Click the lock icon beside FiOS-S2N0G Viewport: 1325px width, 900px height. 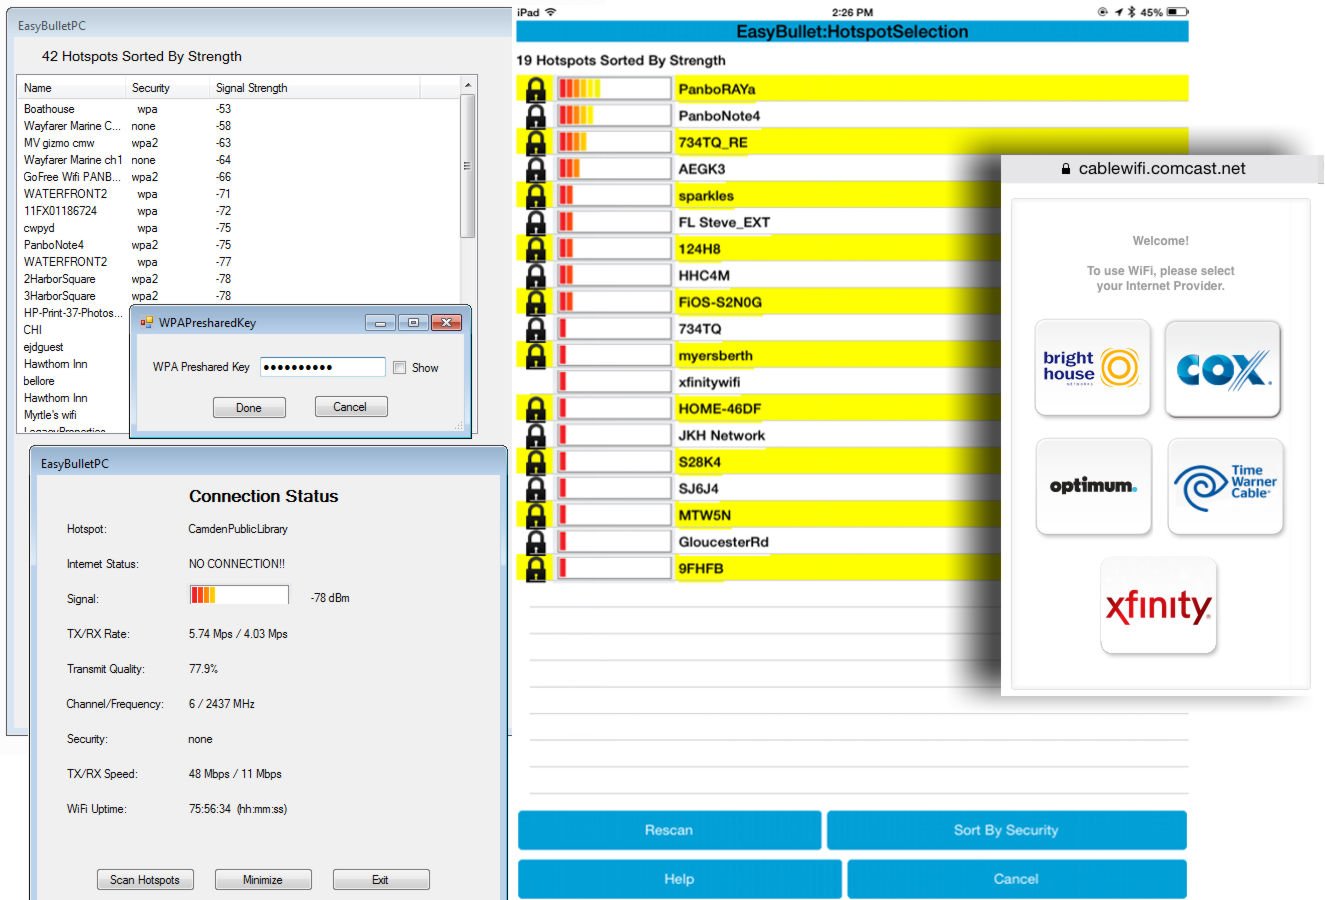pyautogui.click(x=536, y=302)
